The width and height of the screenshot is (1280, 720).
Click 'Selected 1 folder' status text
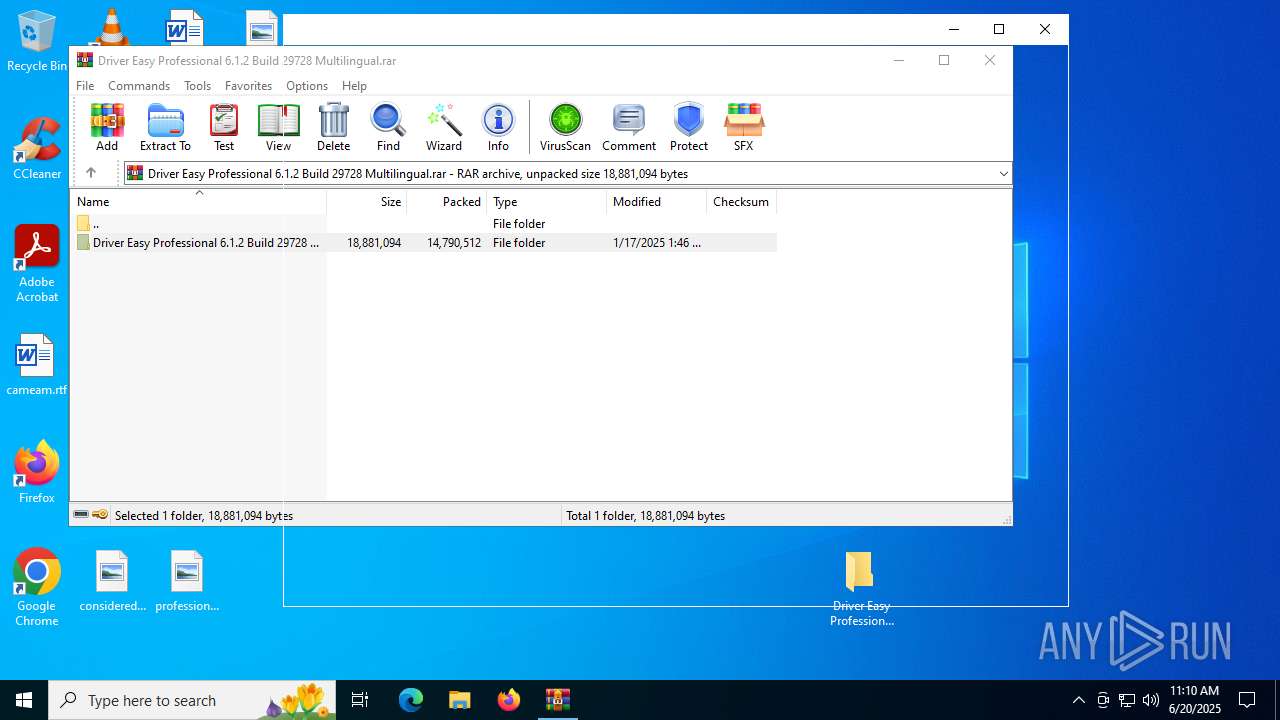[204, 516]
